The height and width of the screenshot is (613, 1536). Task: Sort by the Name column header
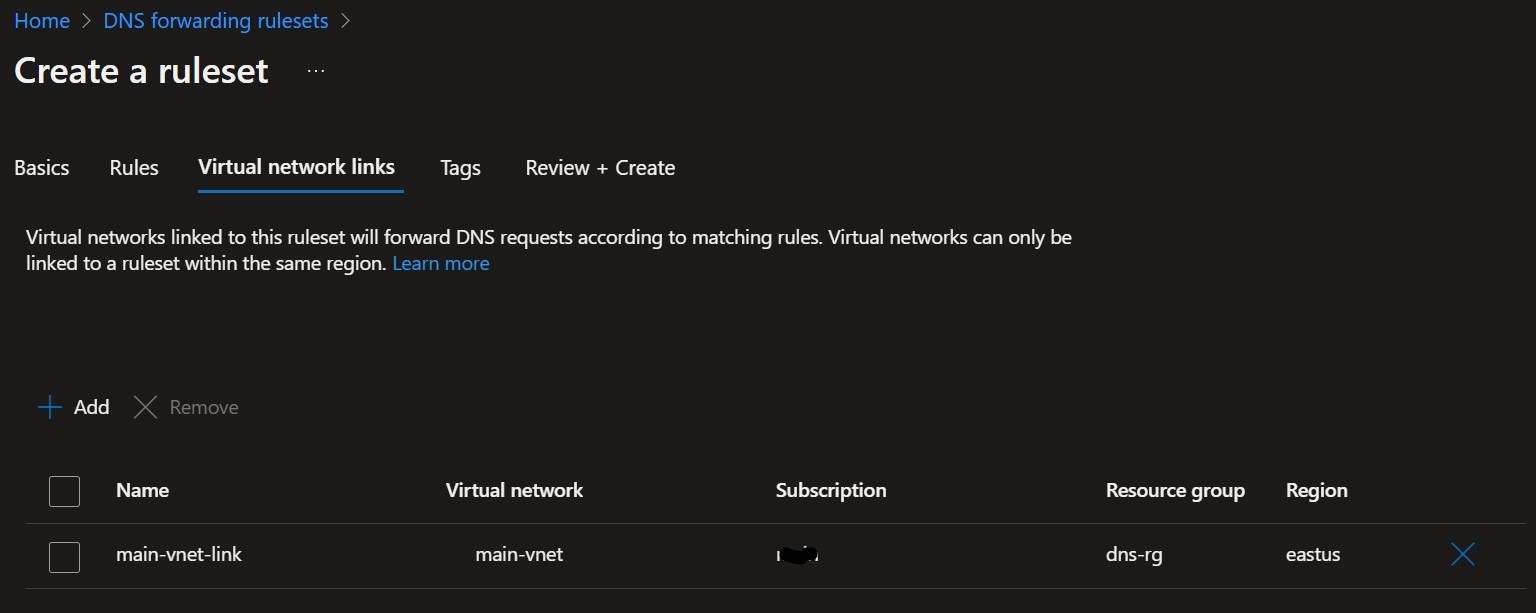pos(141,491)
